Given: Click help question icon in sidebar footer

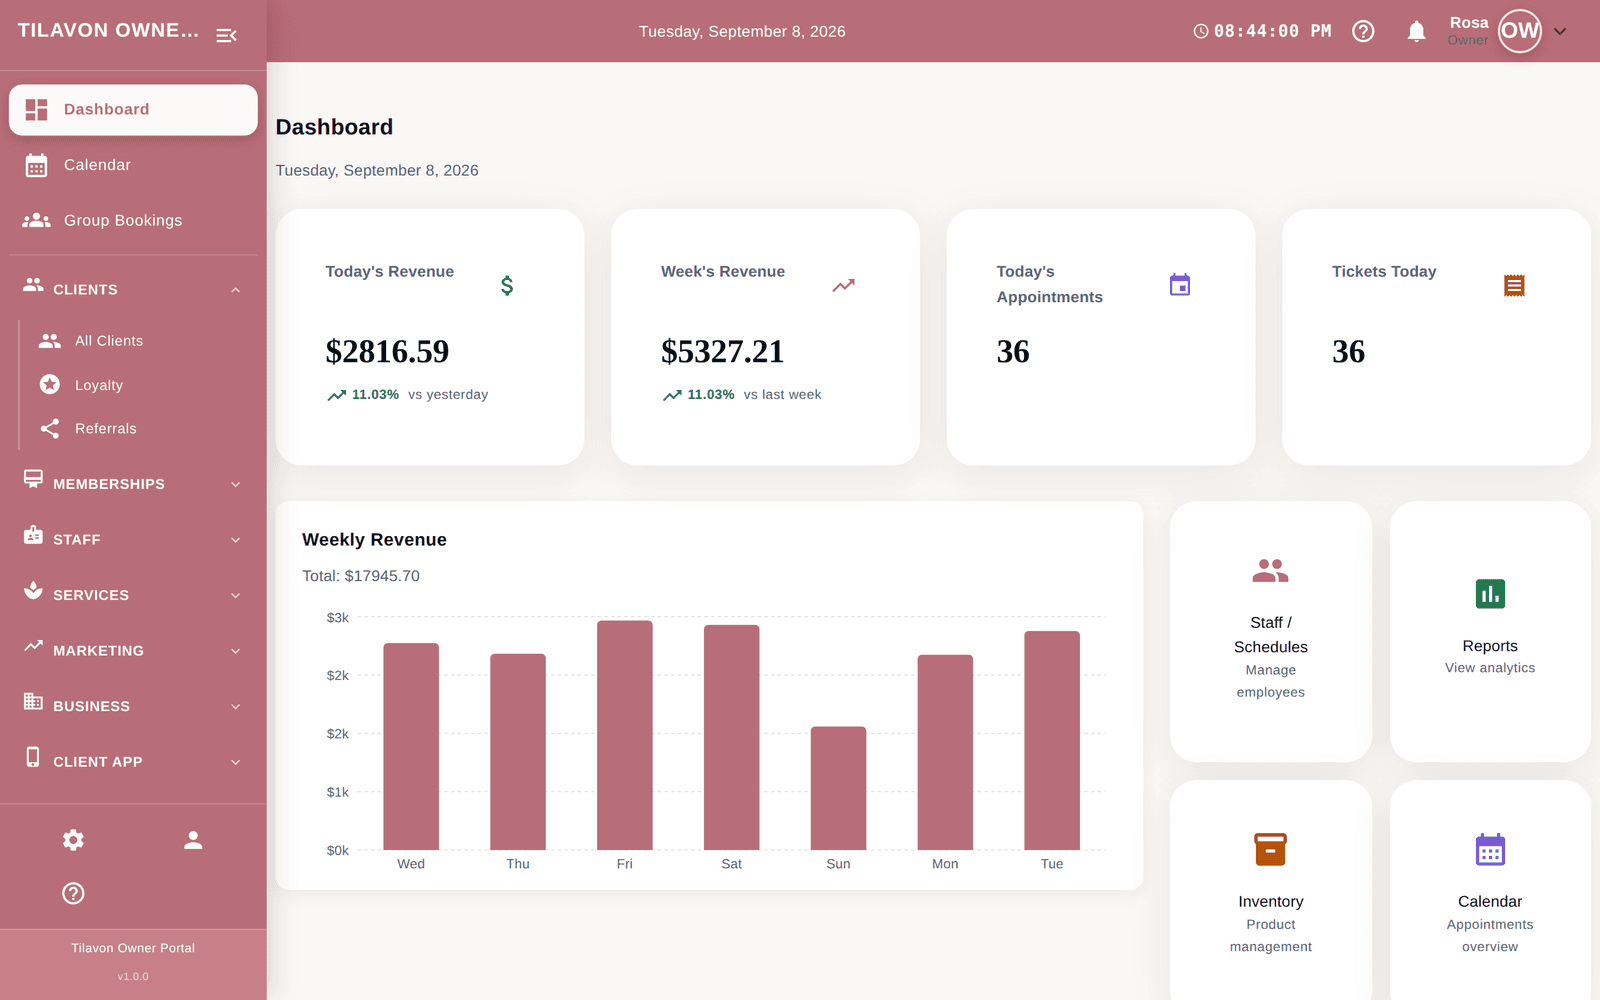Looking at the screenshot, I should 73,893.
